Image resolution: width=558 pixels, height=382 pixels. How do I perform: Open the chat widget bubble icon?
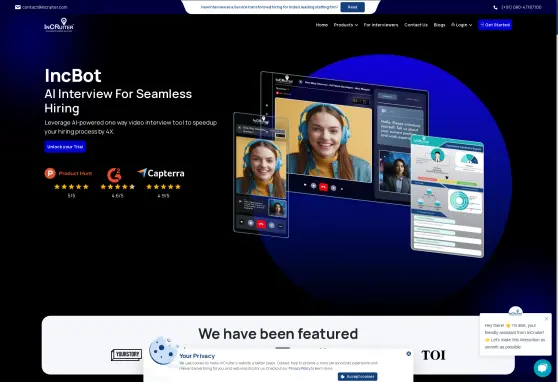(542, 368)
